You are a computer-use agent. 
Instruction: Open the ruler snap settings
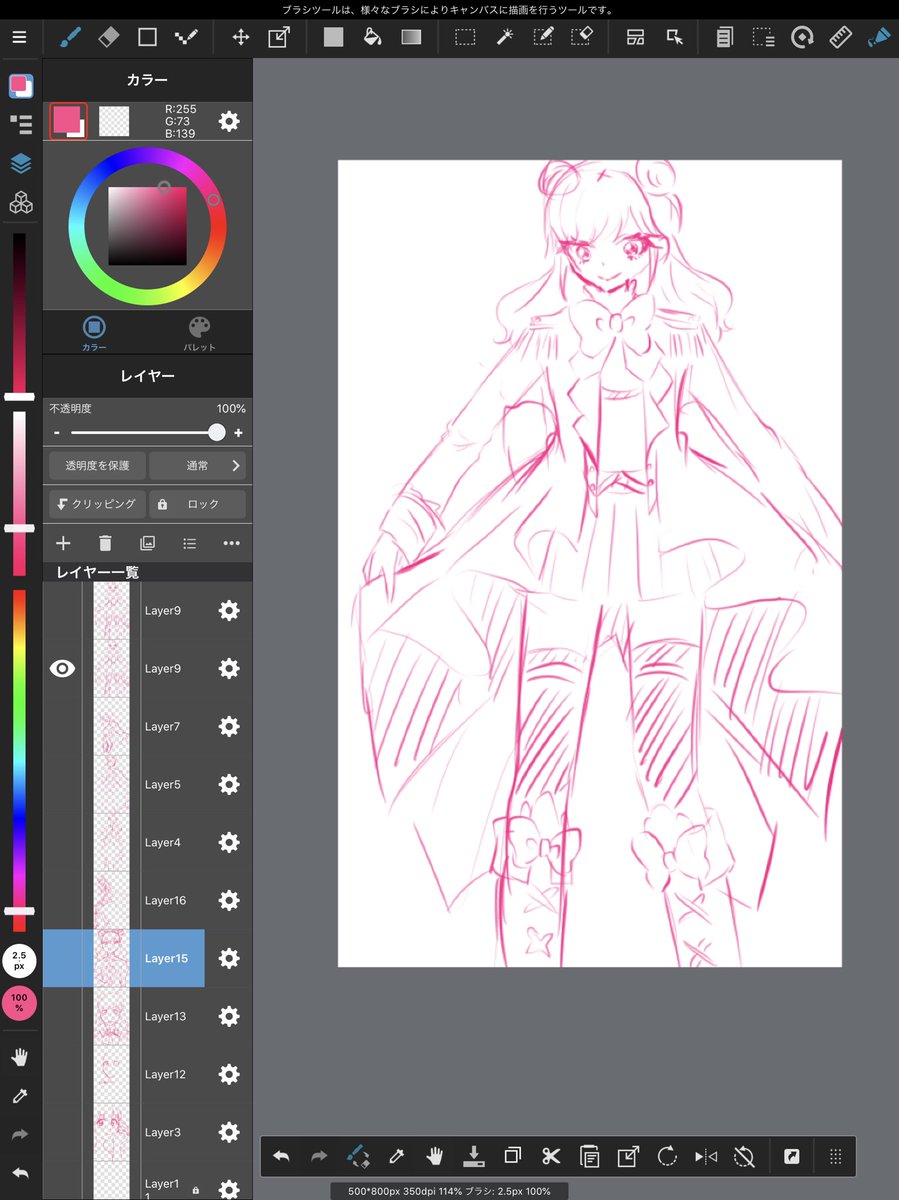click(840, 37)
